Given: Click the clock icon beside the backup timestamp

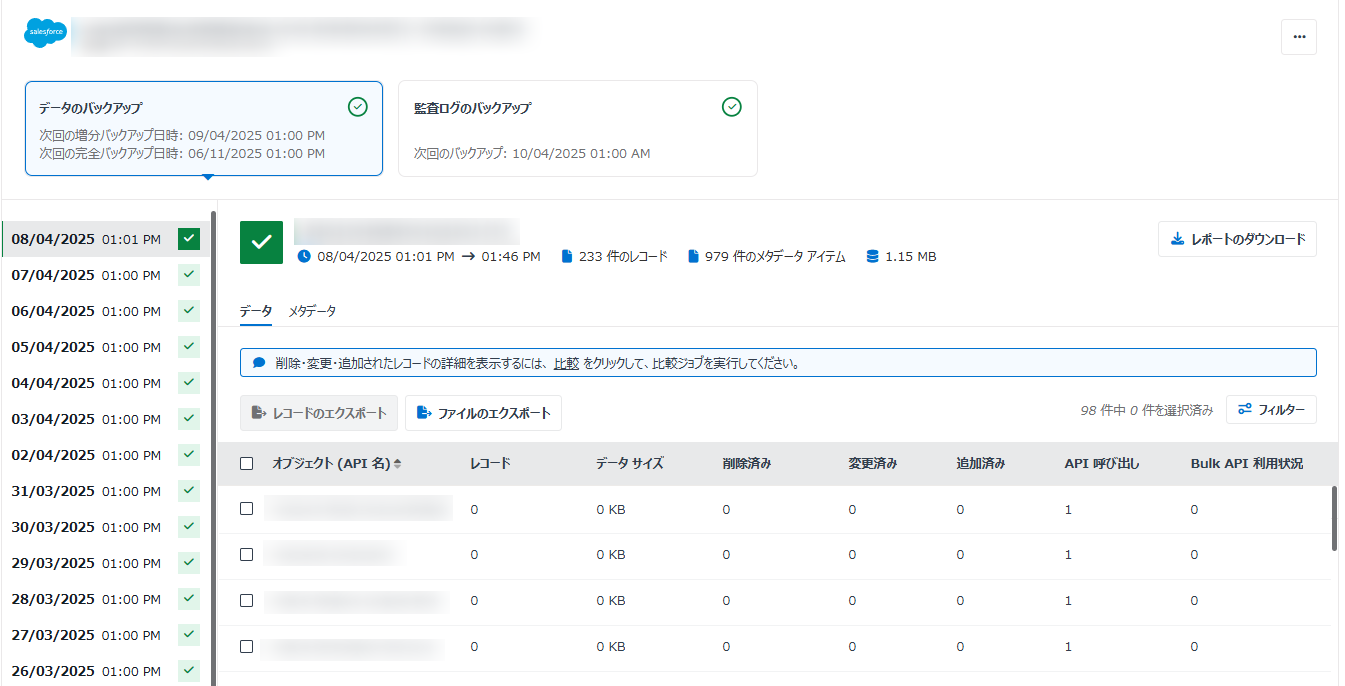Looking at the screenshot, I should [303, 256].
